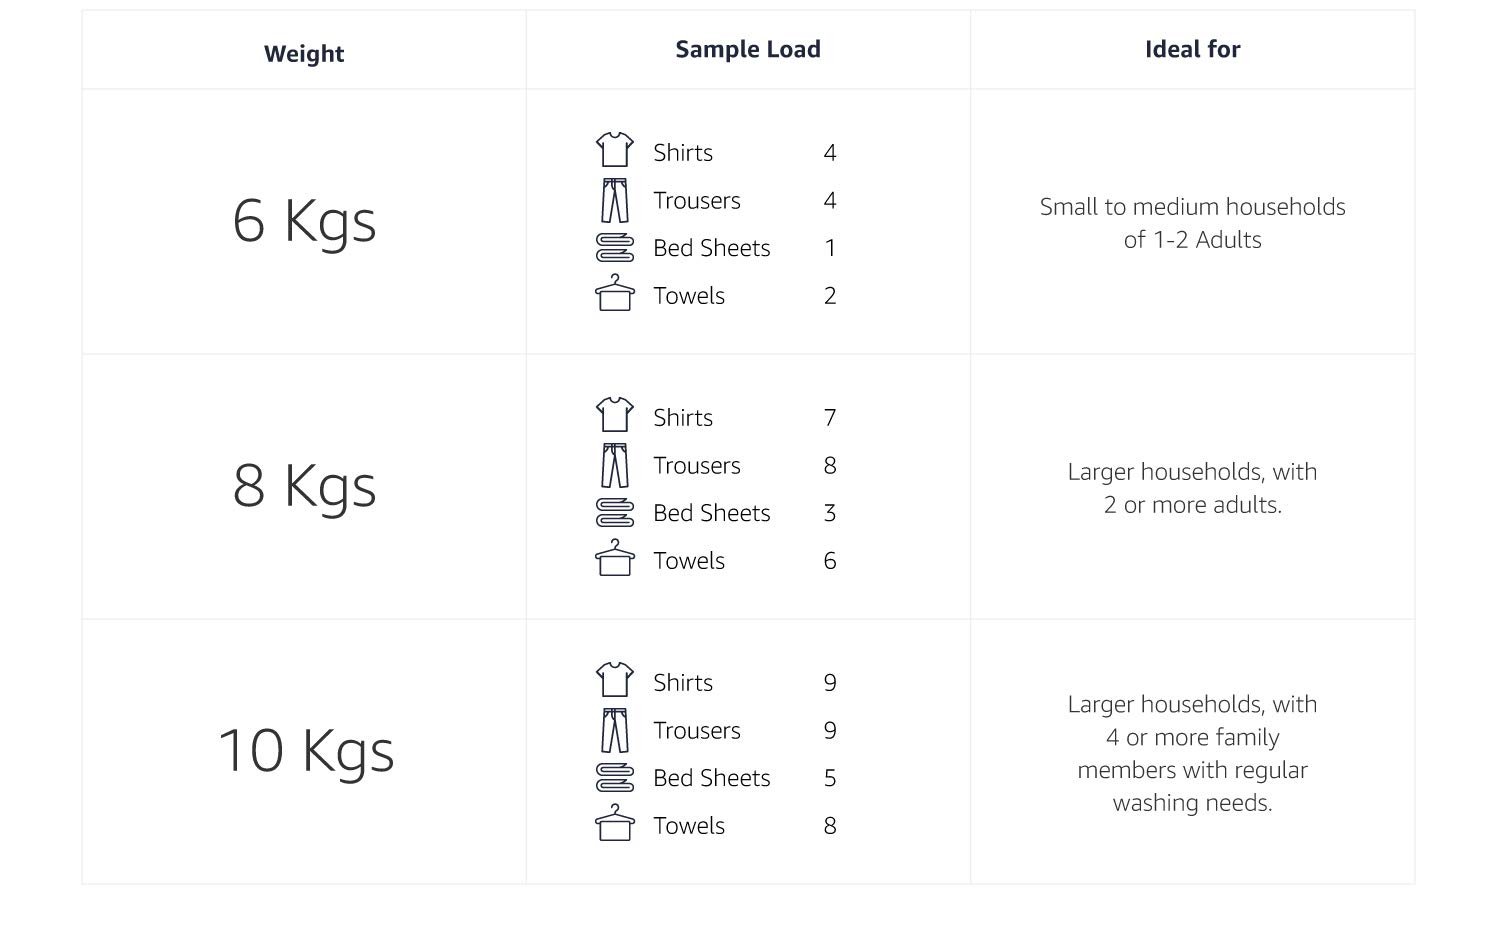
Task: Click the bed sheets icon in 6 Kgs row
Action: (x=614, y=248)
